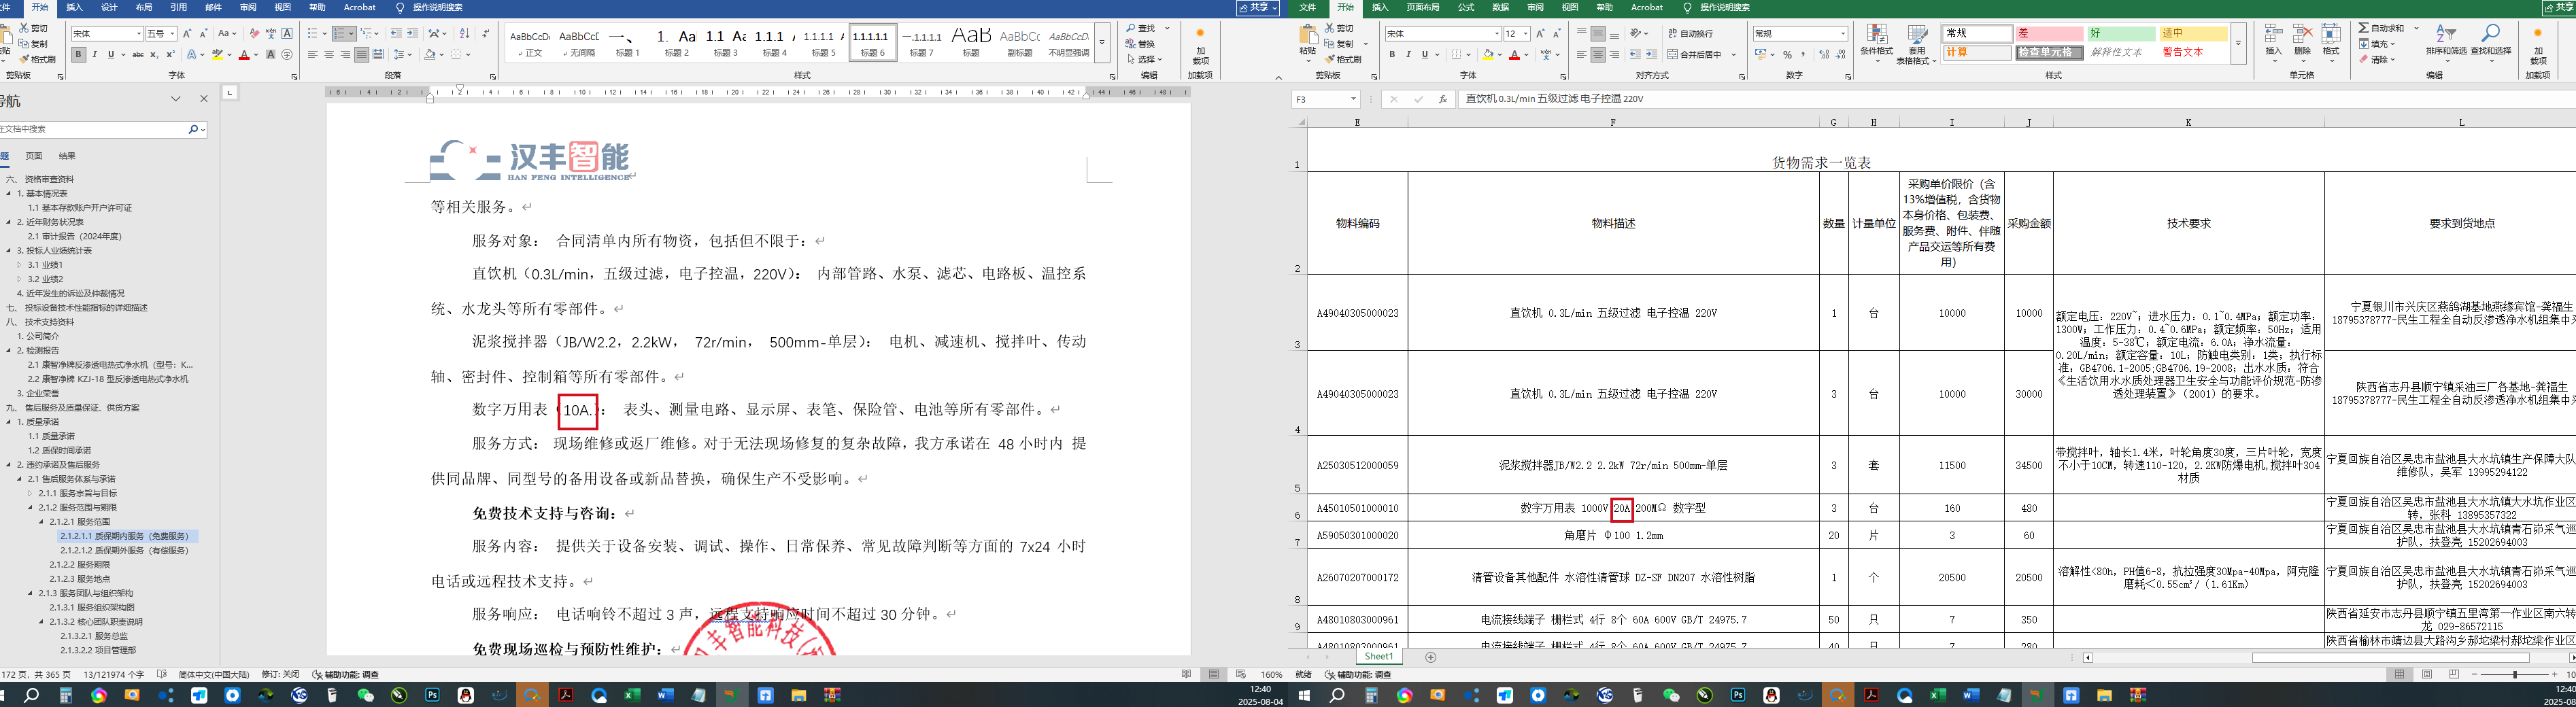This screenshot has height=707, width=2576.
Task: Open Excel conditional formatting (条件格式)
Action: click(x=1876, y=43)
